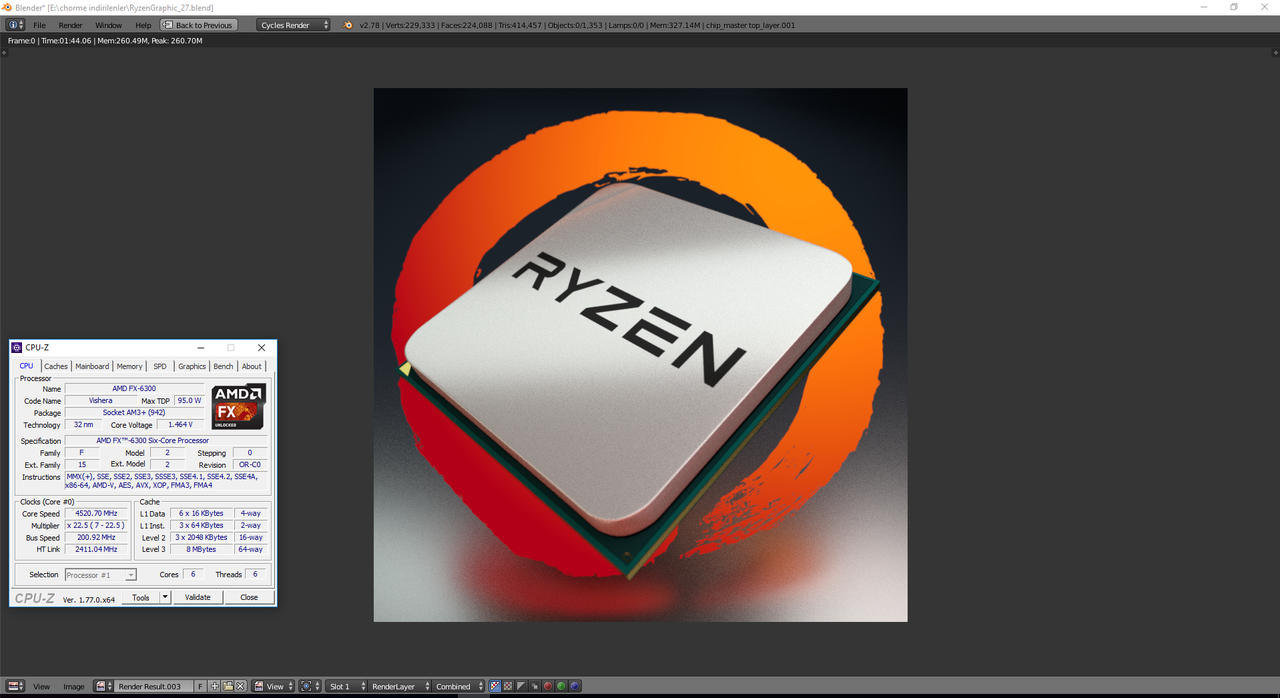The height and width of the screenshot is (698, 1280).
Task: Open the image editor type selector icon
Action: point(15,686)
